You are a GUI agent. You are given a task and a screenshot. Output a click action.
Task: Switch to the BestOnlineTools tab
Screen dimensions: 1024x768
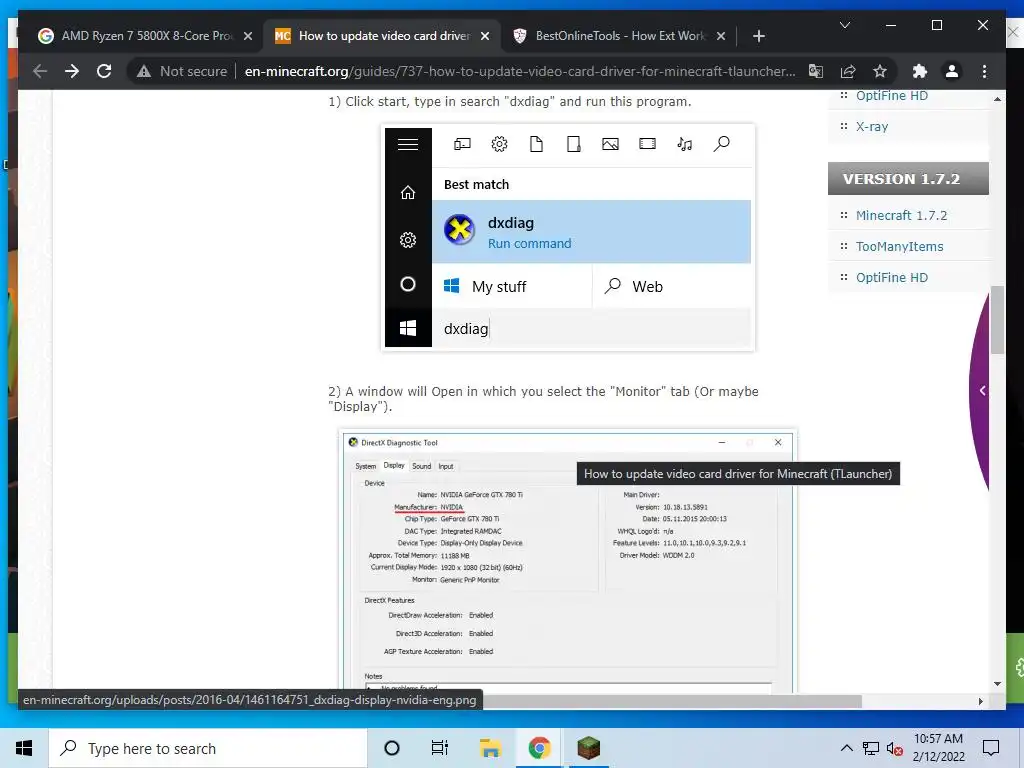(619, 36)
